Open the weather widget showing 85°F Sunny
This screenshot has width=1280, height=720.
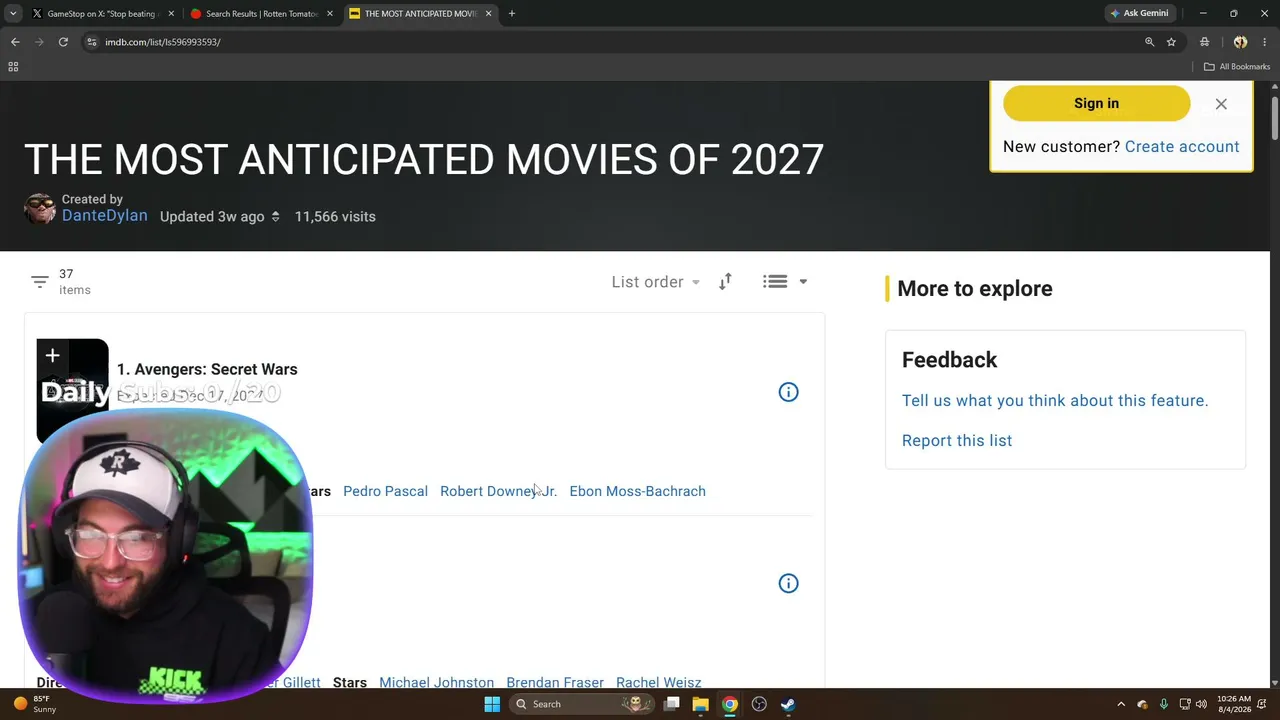37,704
